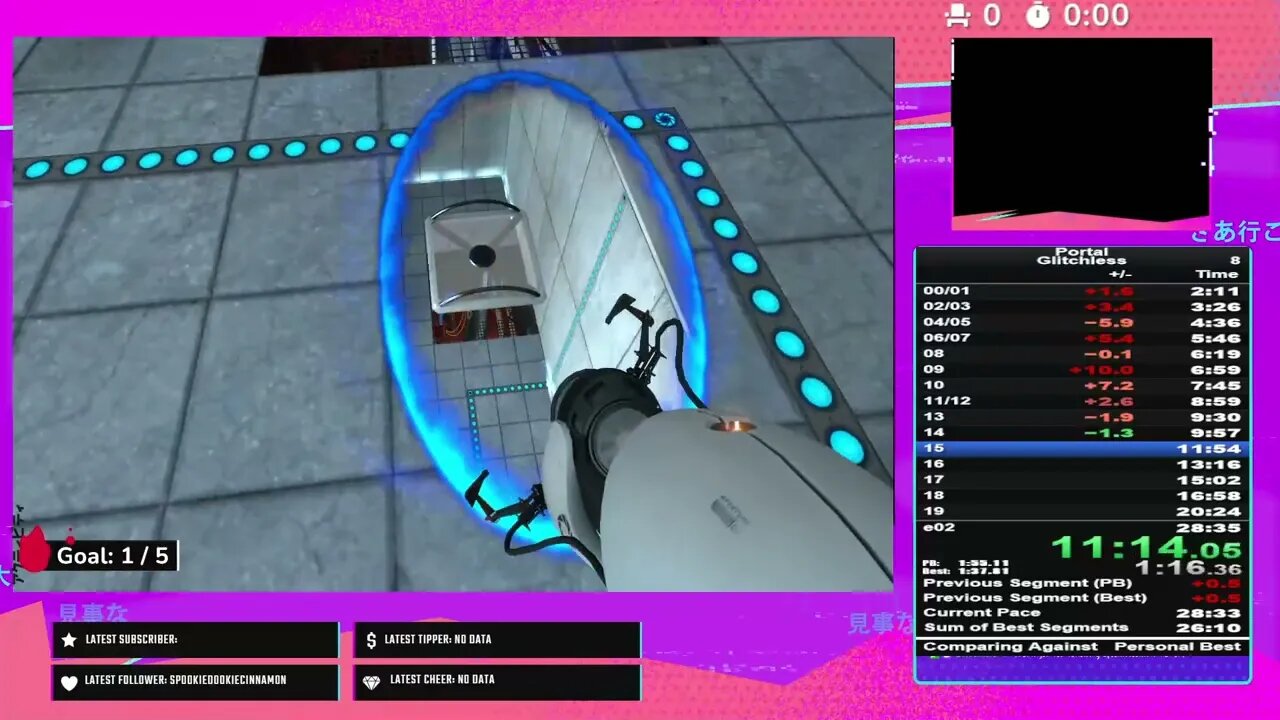1280x720 pixels.
Task: Click the diamond icon beside Latest Cheer
Action: click(x=371, y=682)
